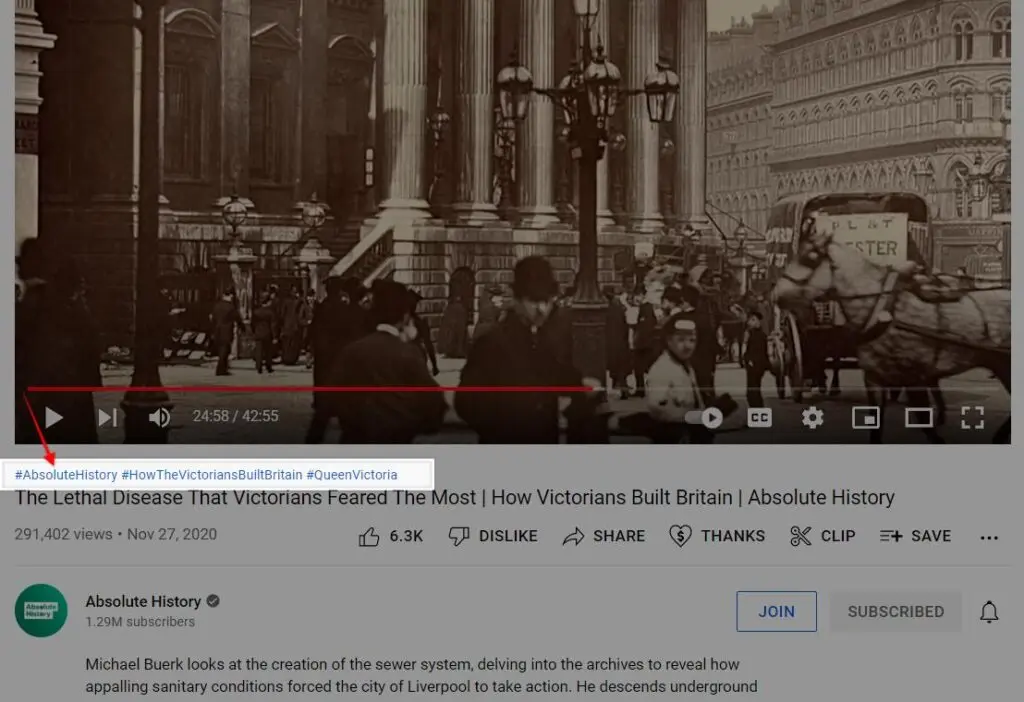Viewport: 1024px width, 702px height.
Task: Switch to miniplayer mode
Action: click(x=865, y=417)
